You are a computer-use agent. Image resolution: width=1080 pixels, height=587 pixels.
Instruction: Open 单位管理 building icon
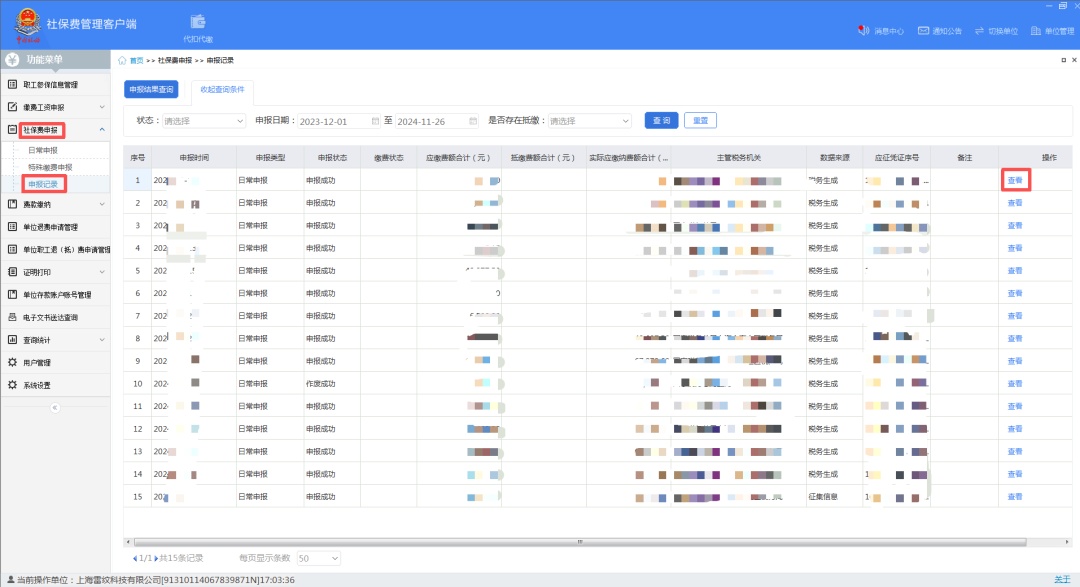click(x=1036, y=31)
